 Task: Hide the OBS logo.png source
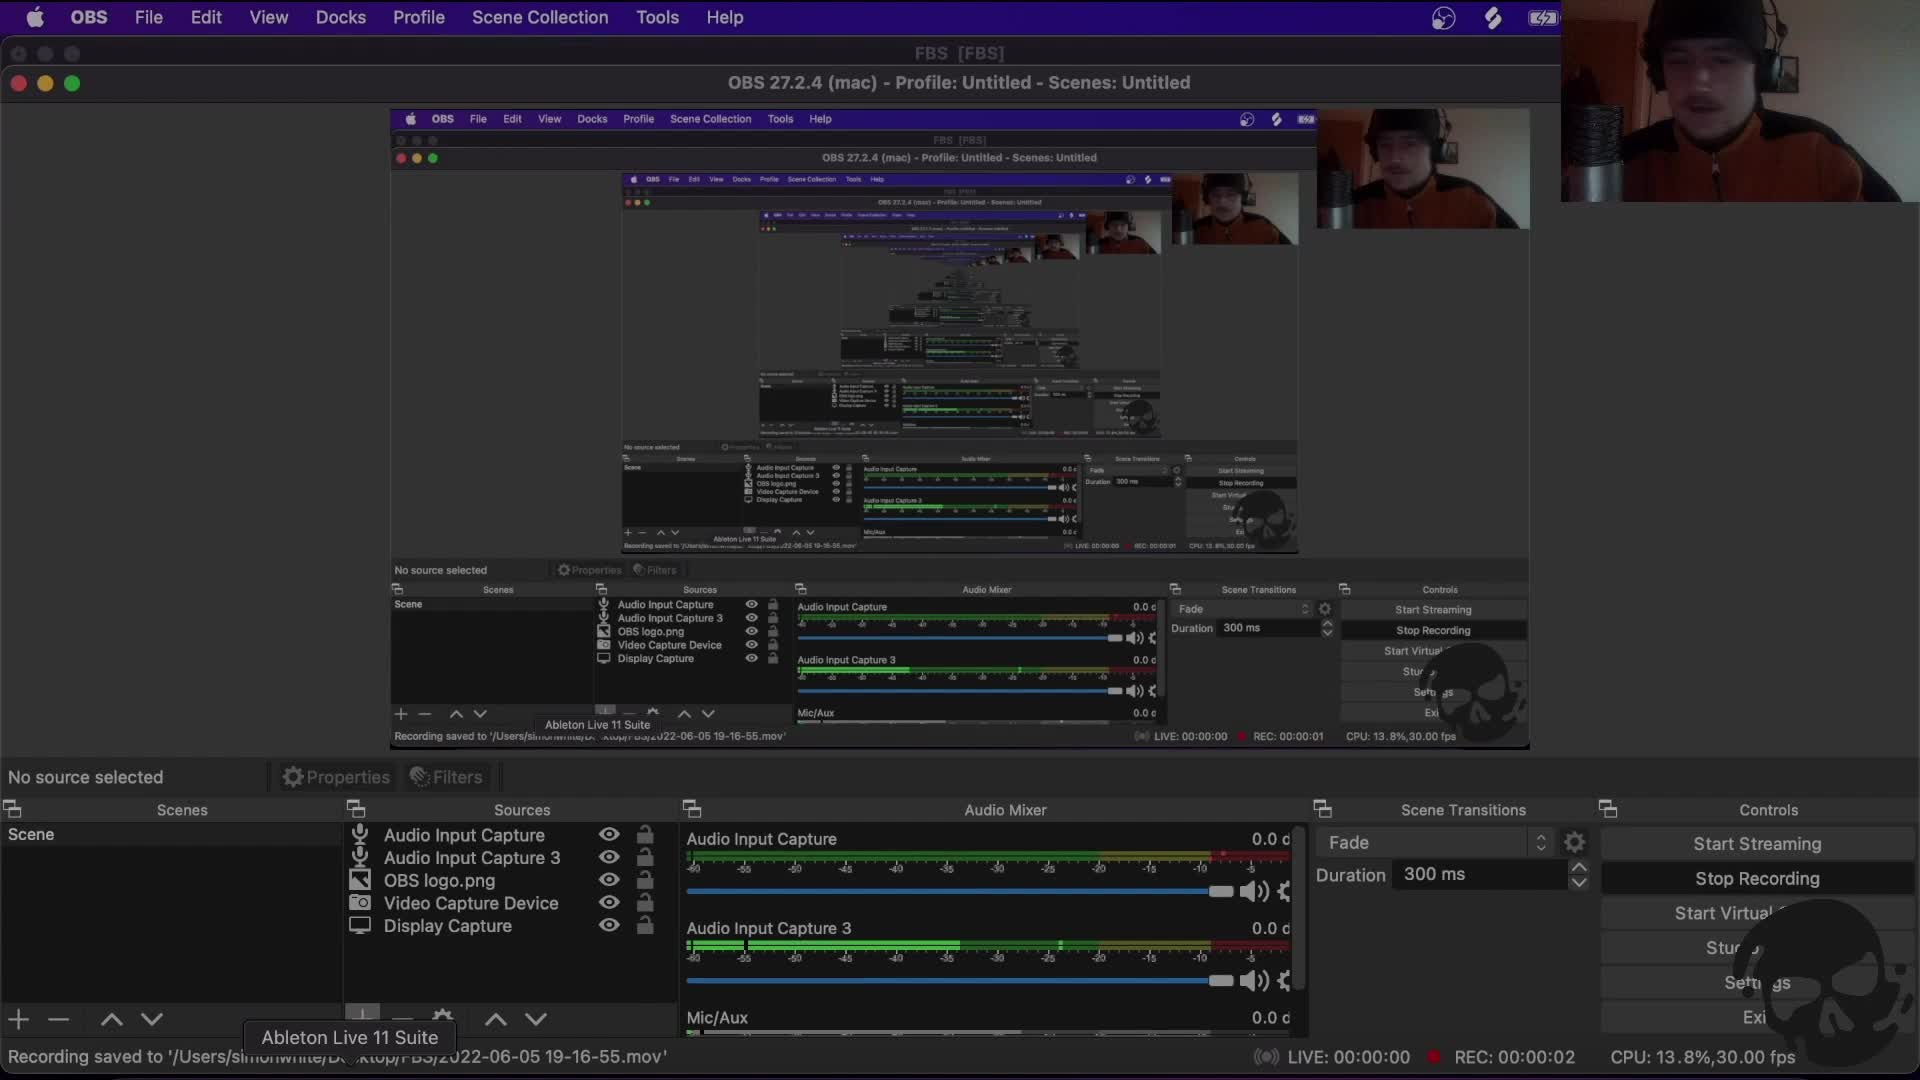coord(609,880)
